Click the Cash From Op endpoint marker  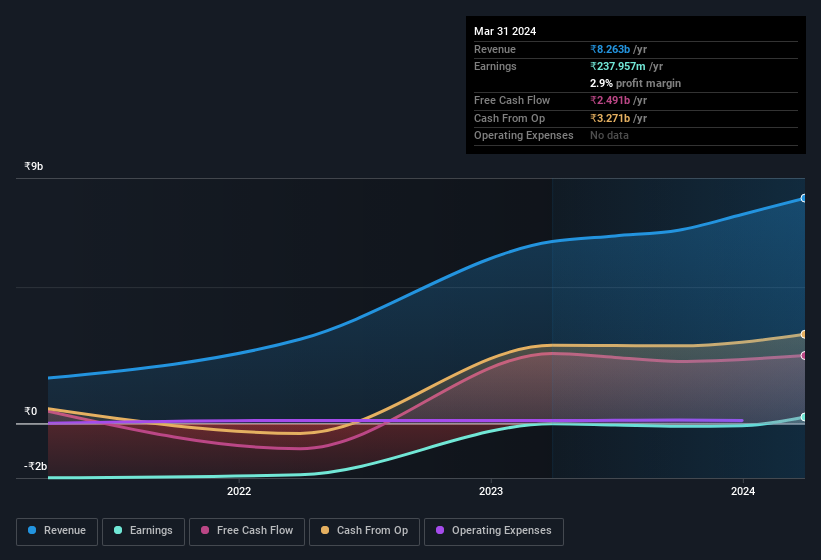click(x=804, y=334)
